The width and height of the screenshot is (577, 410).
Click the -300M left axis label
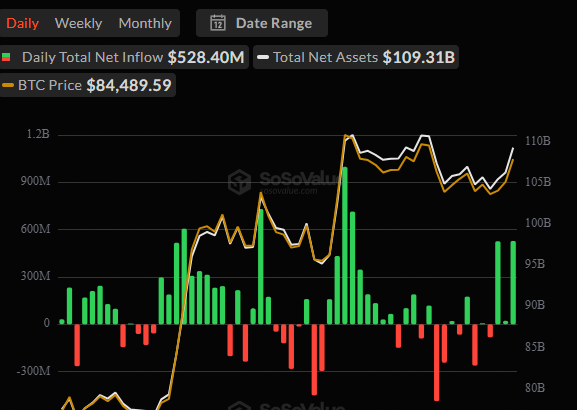pos(33,371)
